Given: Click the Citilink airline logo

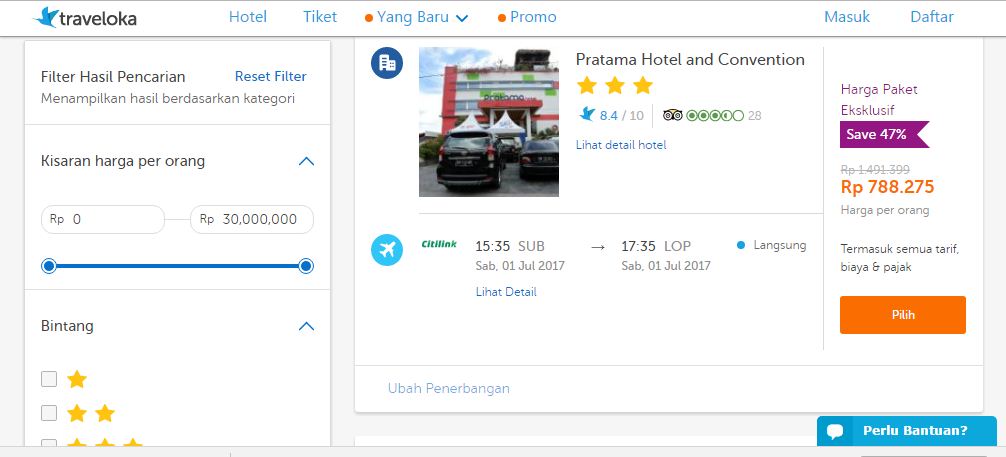Looking at the screenshot, I should click(x=439, y=244).
